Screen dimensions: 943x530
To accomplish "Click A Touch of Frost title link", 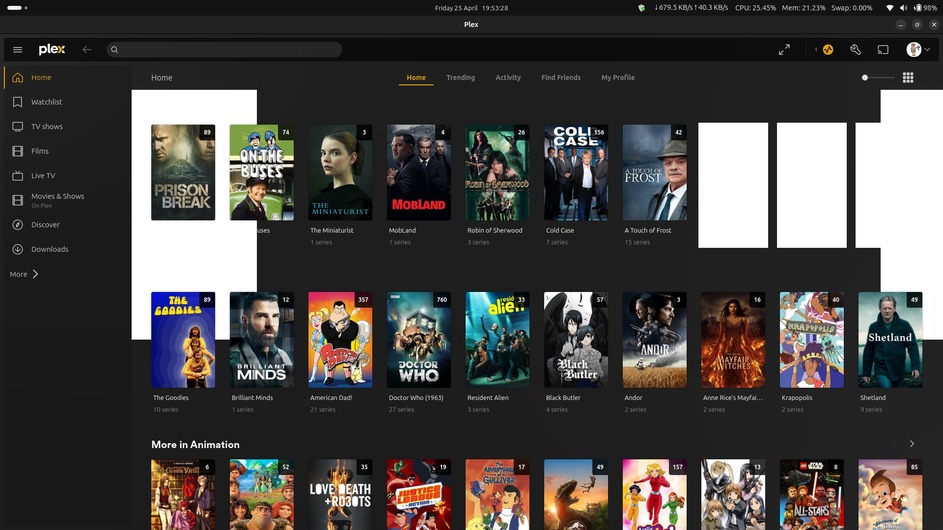I will point(648,230).
